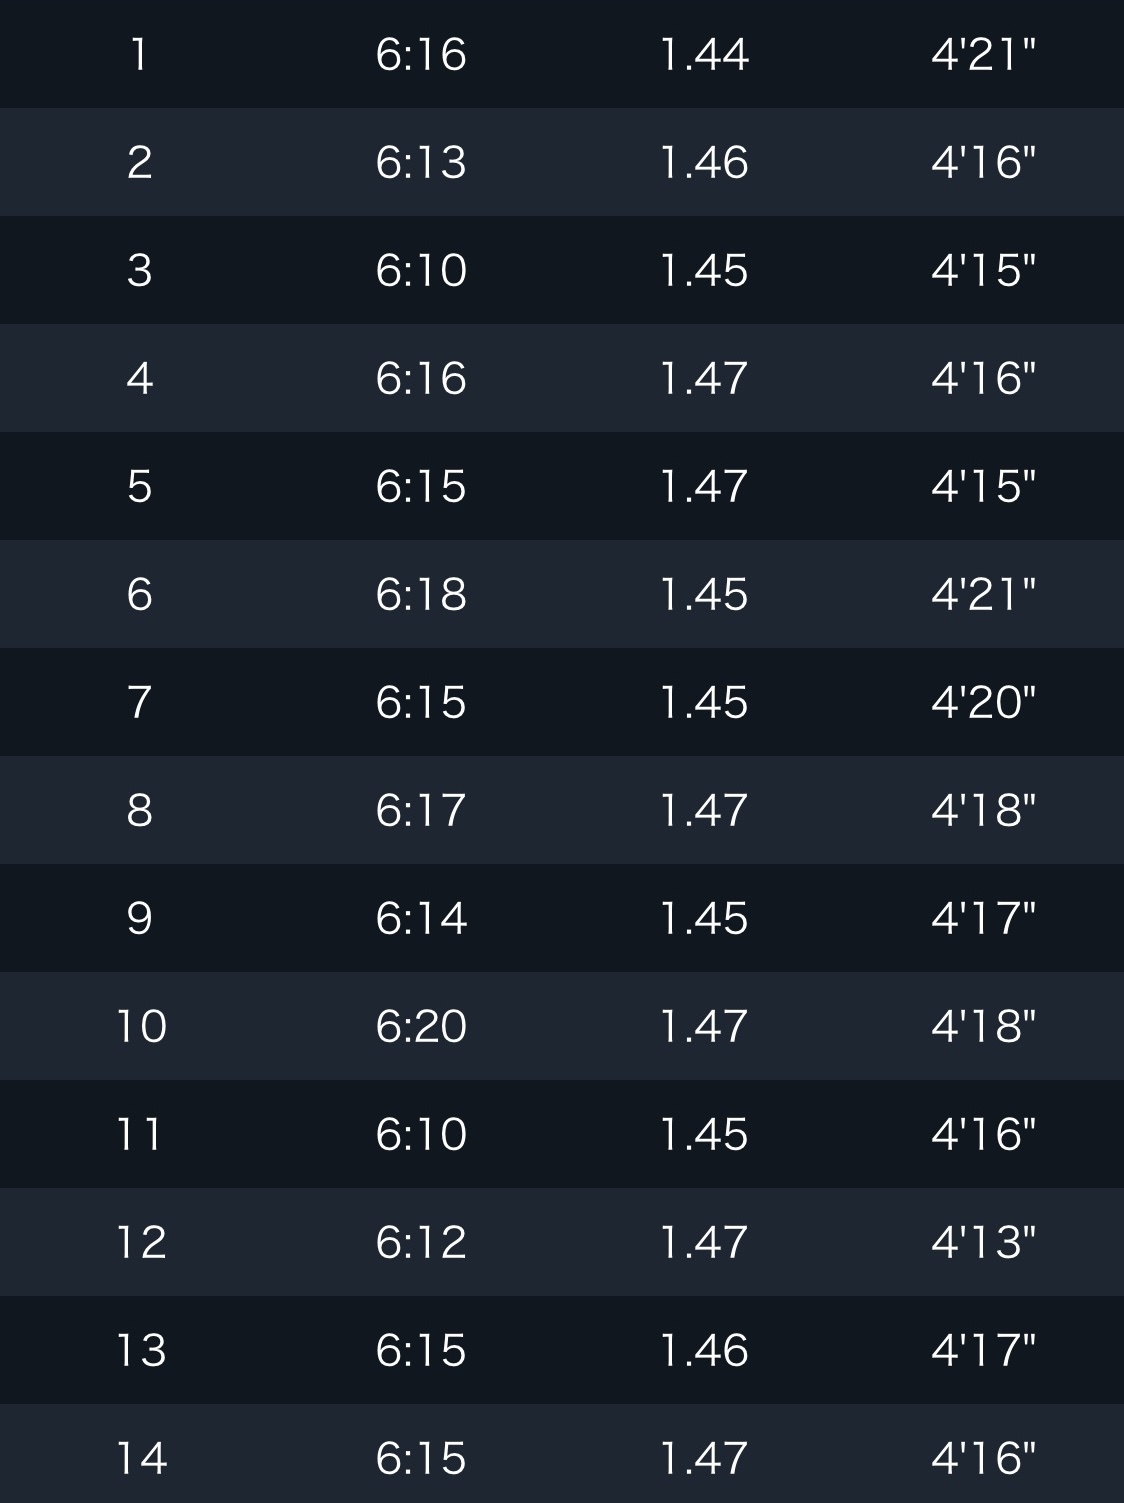The height and width of the screenshot is (1503, 1124).
Task: Click lap 3 time 6:10
Action: tap(421, 270)
